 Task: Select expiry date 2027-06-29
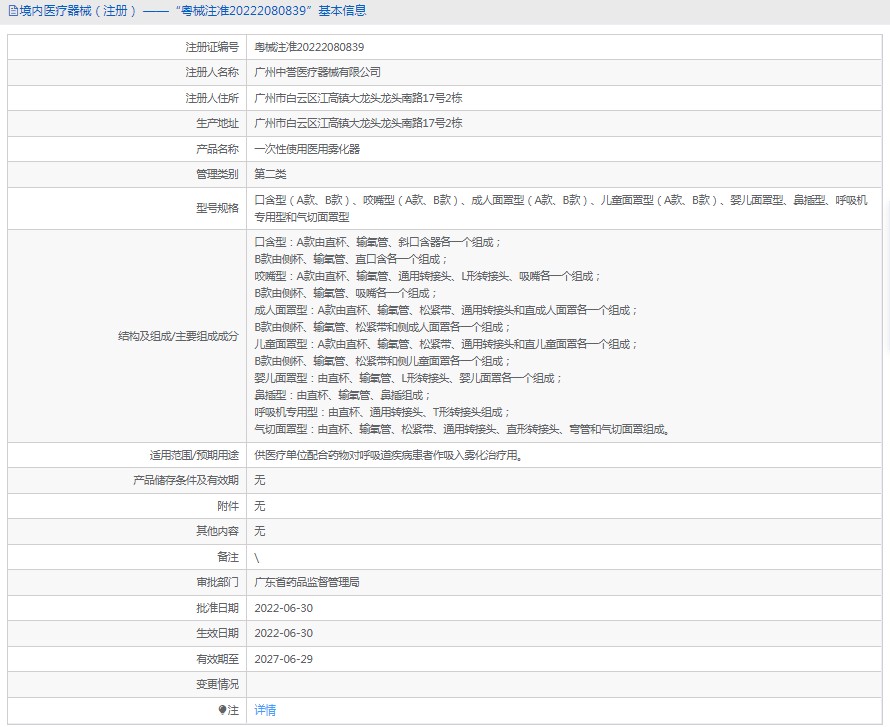[x=283, y=659]
